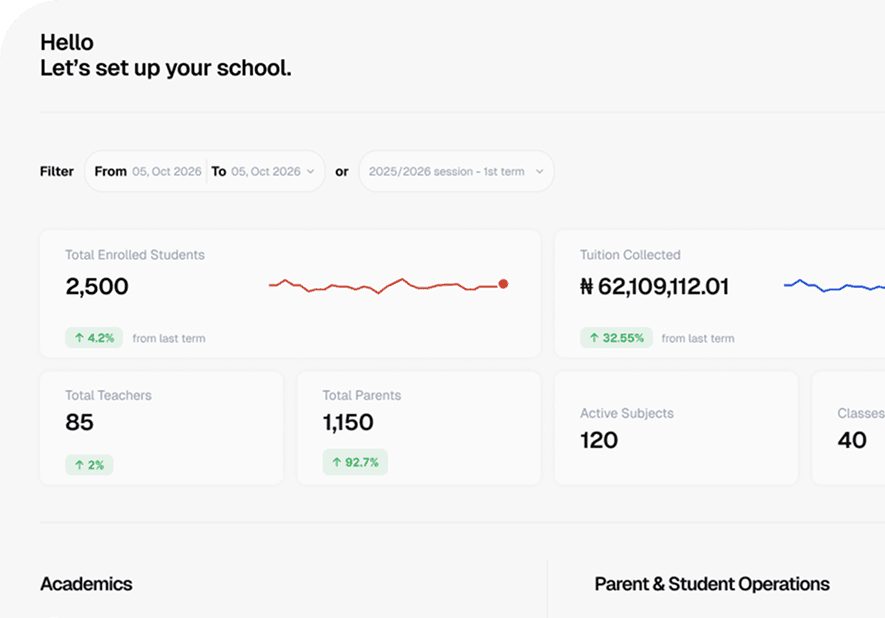Screen dimensions: 885x618
Task: Click the 85 teachers count
Action: pyautogui.click(x=80, y=422)
